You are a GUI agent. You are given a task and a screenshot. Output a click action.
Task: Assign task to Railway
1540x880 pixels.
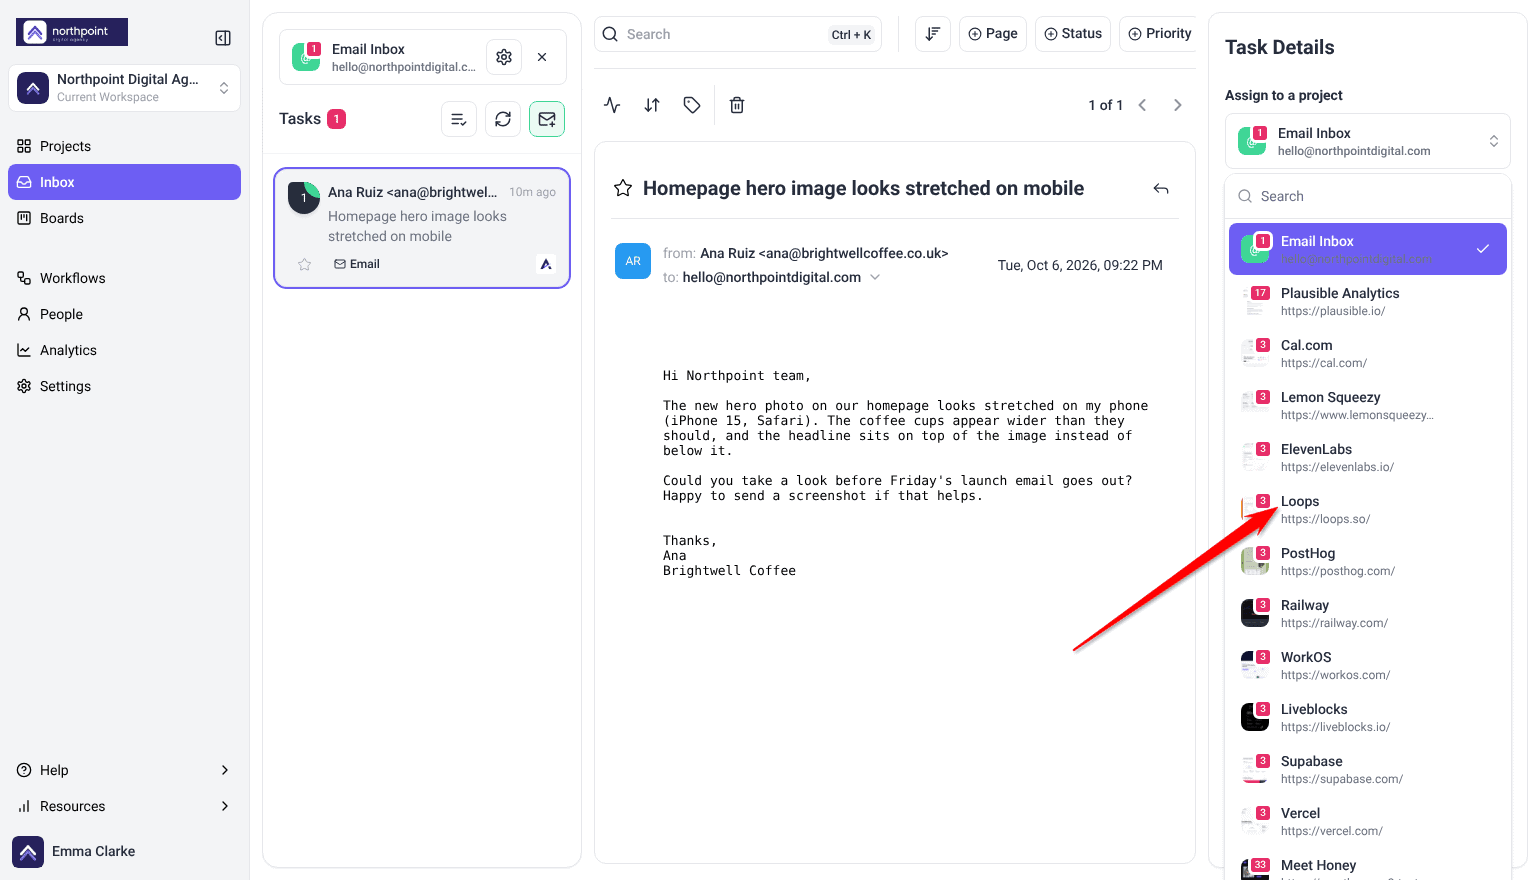coord(1368,613)
